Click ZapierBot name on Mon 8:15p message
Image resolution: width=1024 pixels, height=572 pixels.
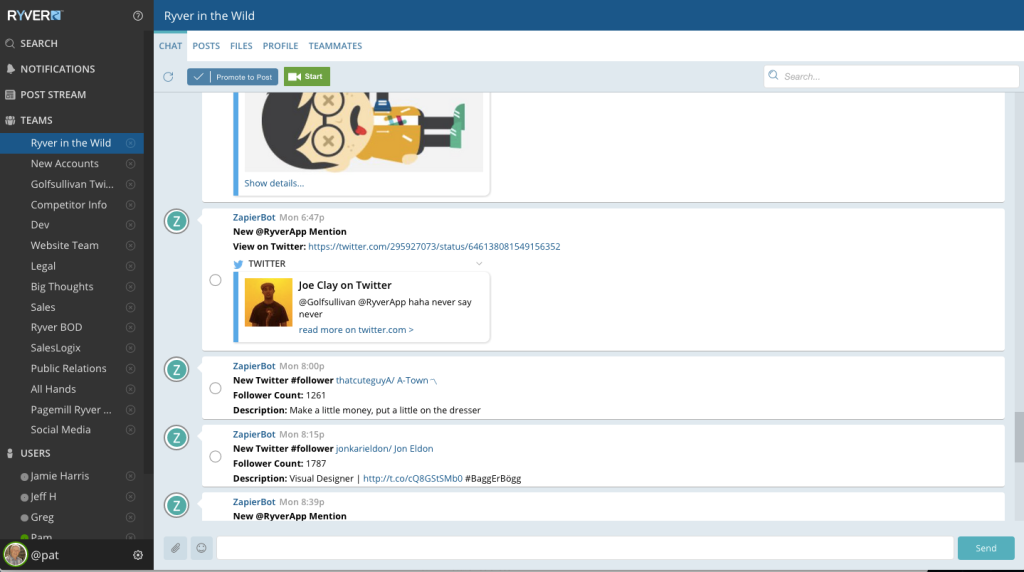point(254,434)
